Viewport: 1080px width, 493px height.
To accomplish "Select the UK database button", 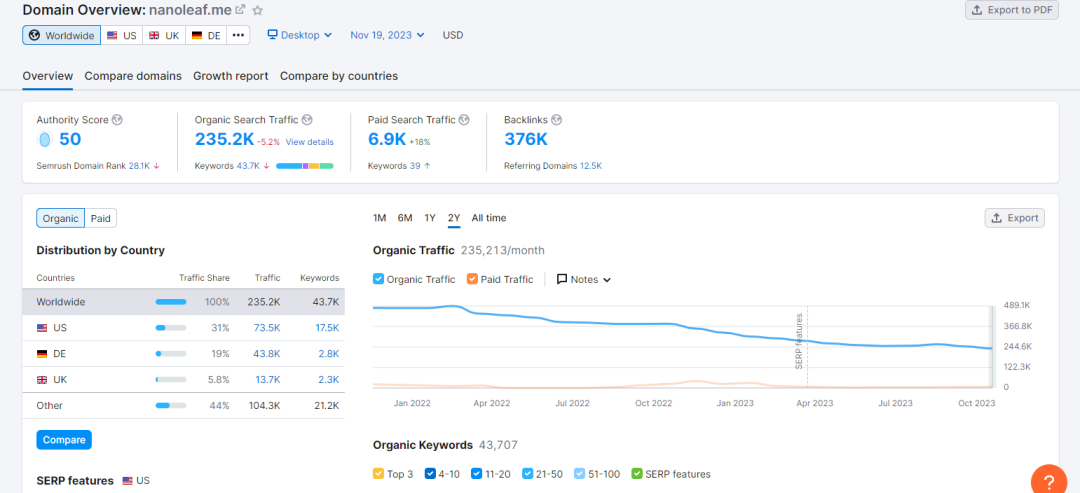I will tap(164, 35).
